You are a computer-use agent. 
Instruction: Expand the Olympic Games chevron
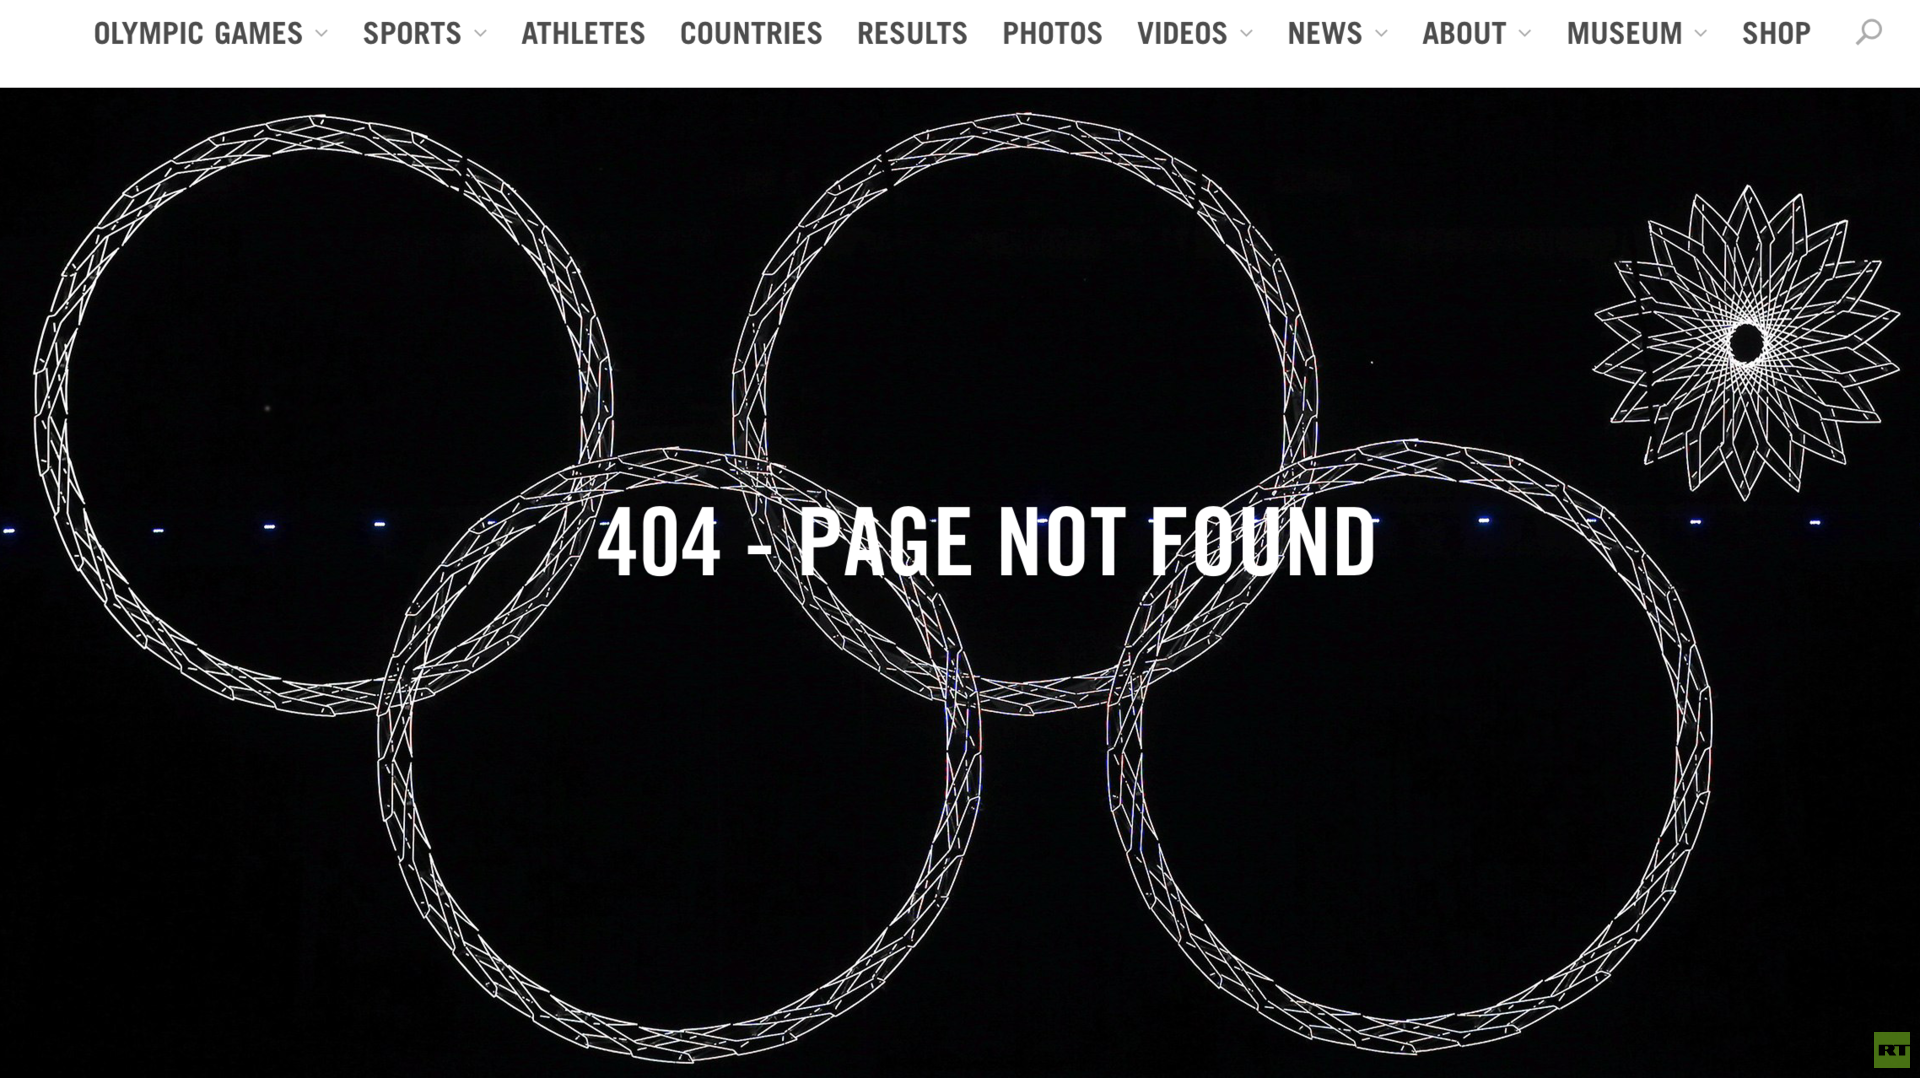(321, 34)
